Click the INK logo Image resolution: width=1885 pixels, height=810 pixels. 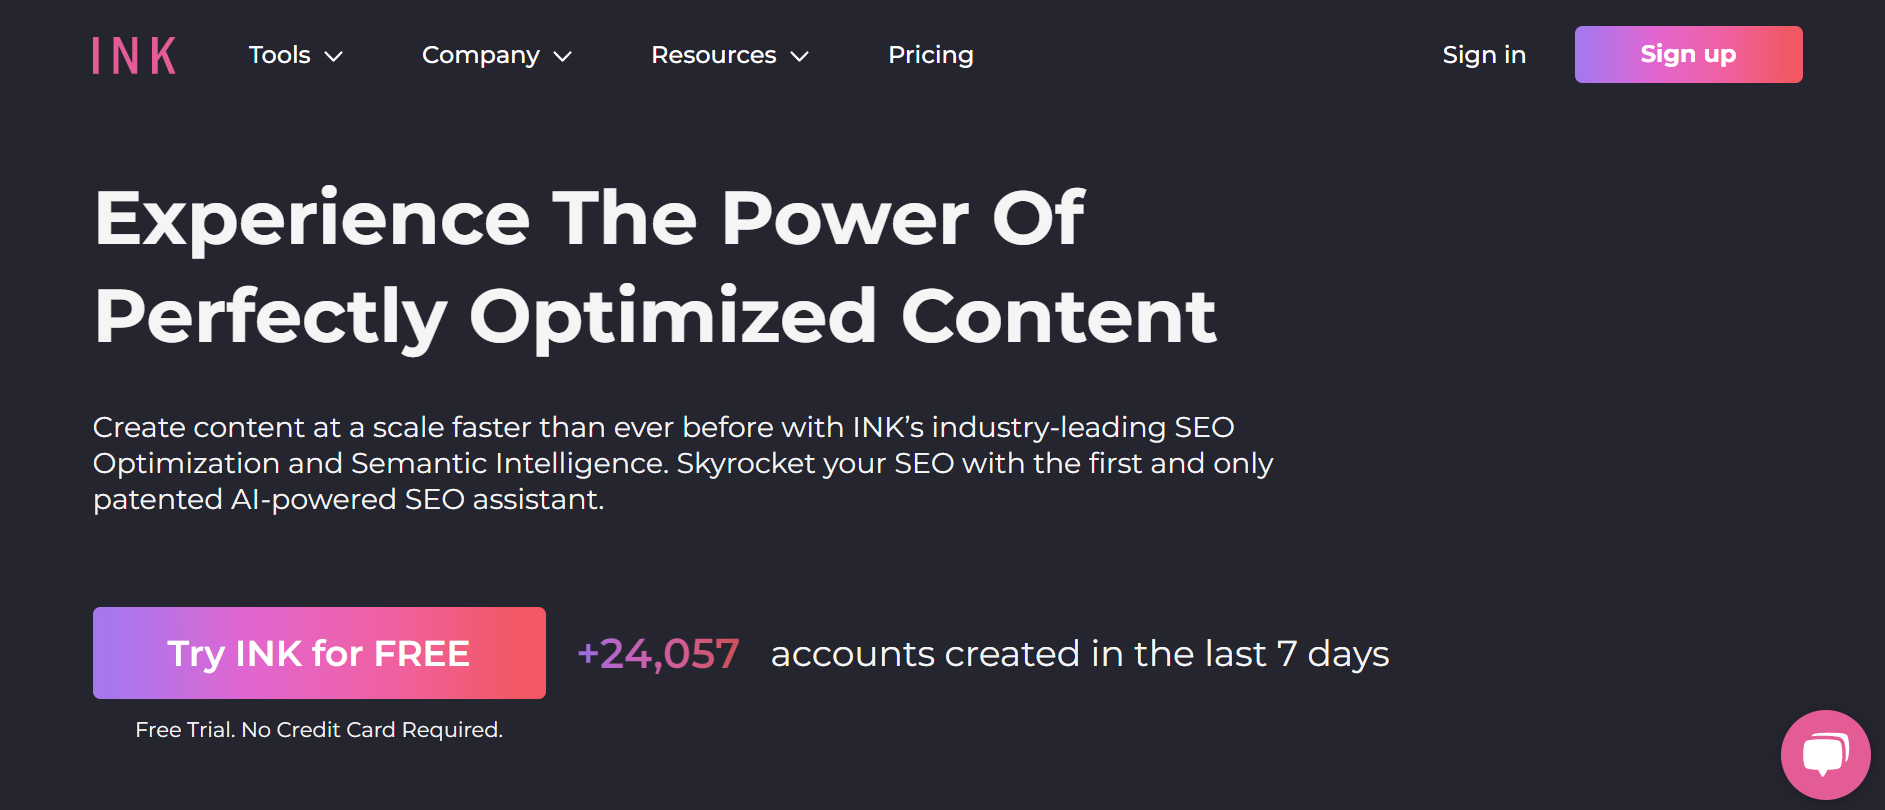click(135, 56)
